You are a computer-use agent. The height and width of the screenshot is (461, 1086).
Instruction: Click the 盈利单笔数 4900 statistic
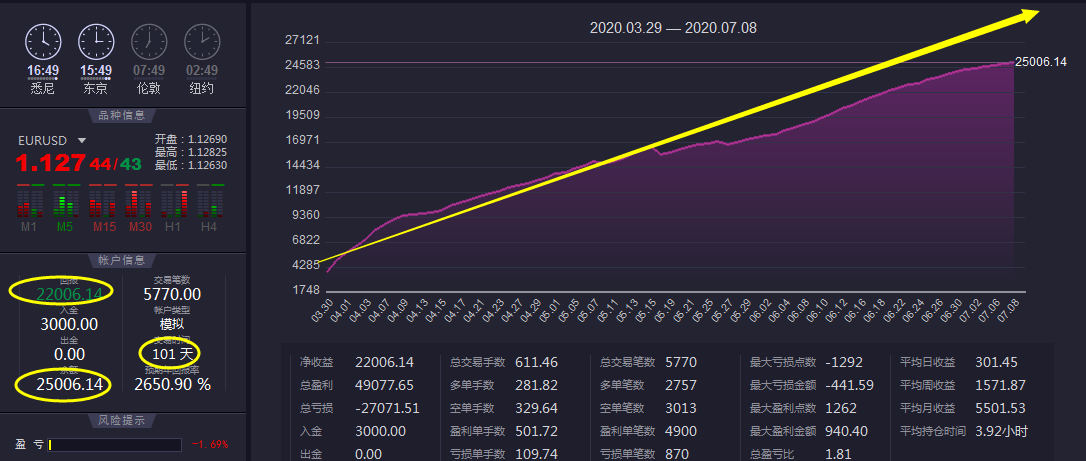(648, 431)
